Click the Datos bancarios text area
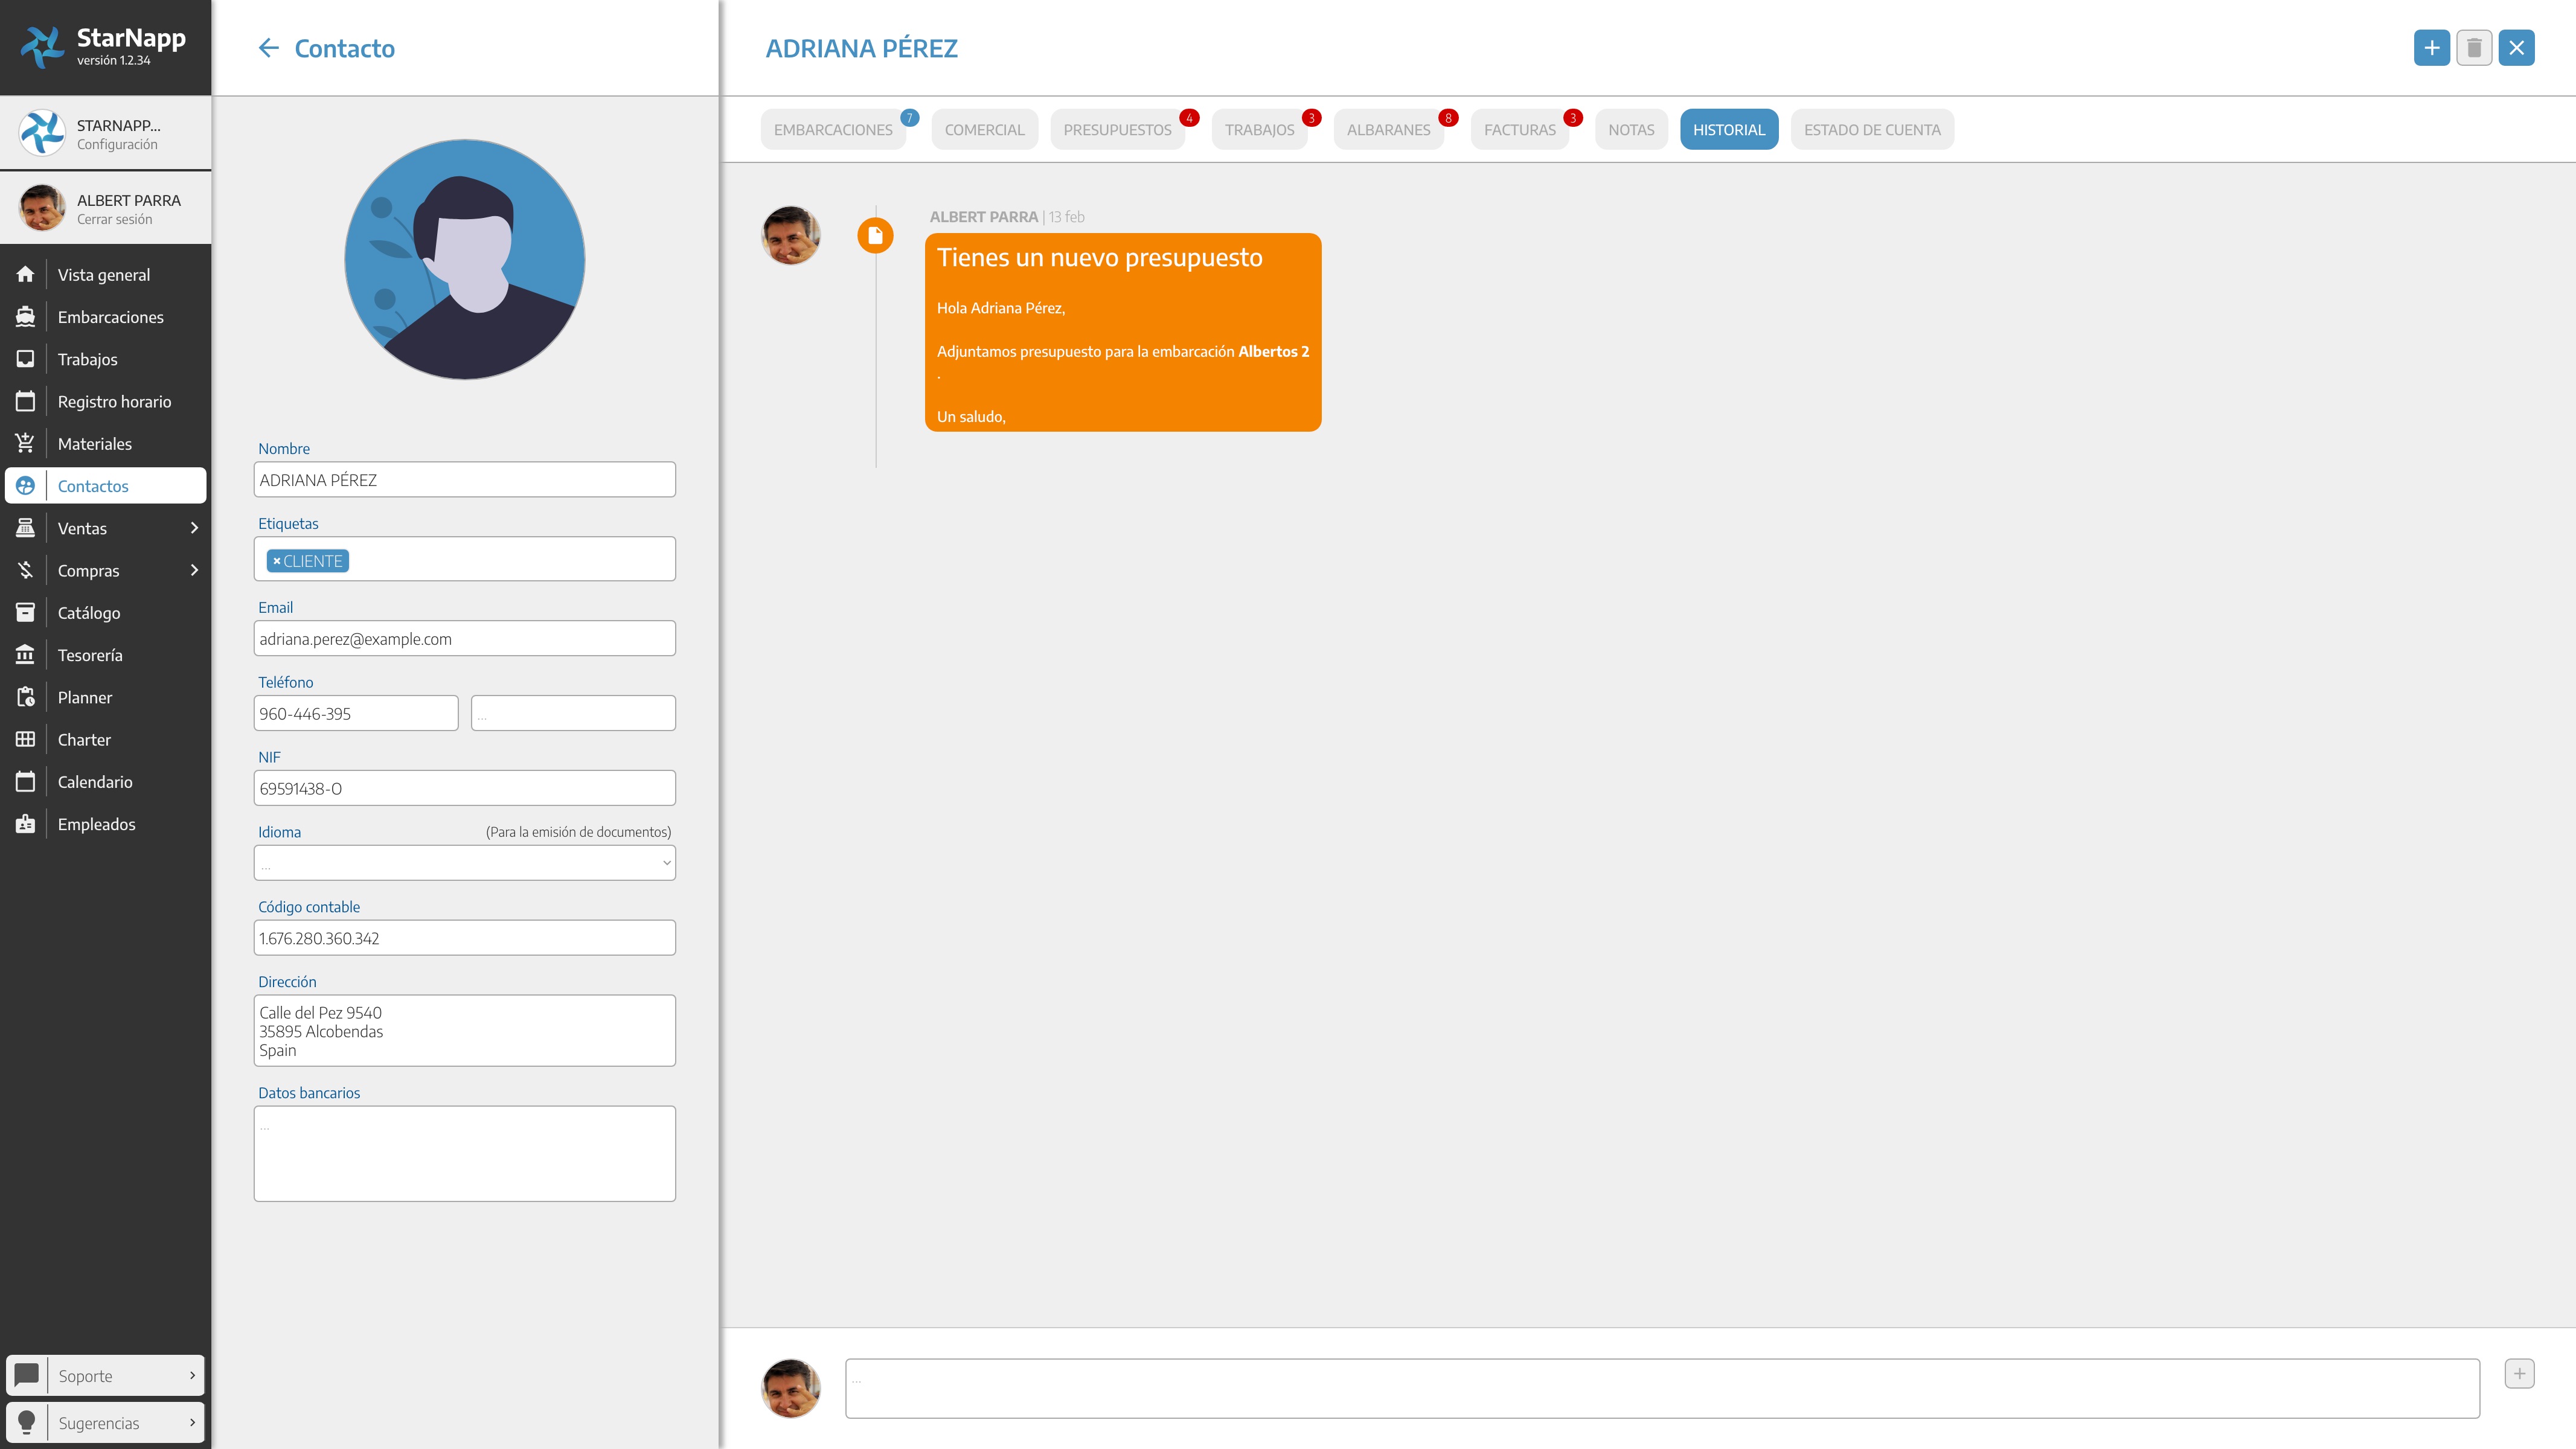2576x1449 pixels. 464,1153
